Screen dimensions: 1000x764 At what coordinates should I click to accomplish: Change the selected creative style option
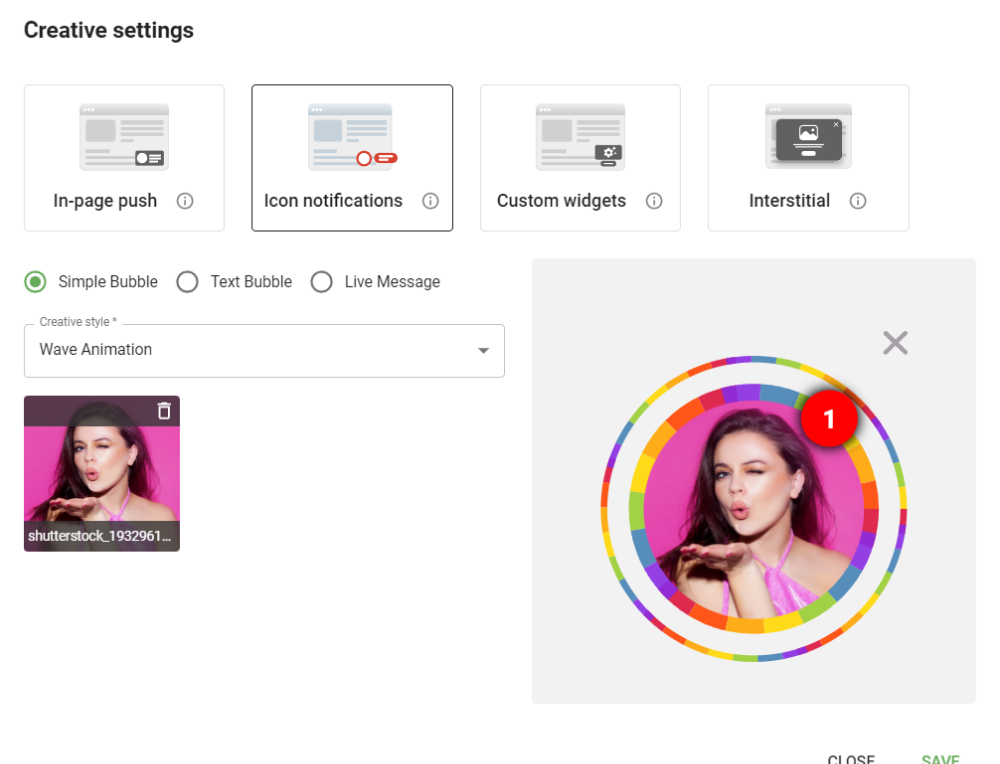coord(264,350)
